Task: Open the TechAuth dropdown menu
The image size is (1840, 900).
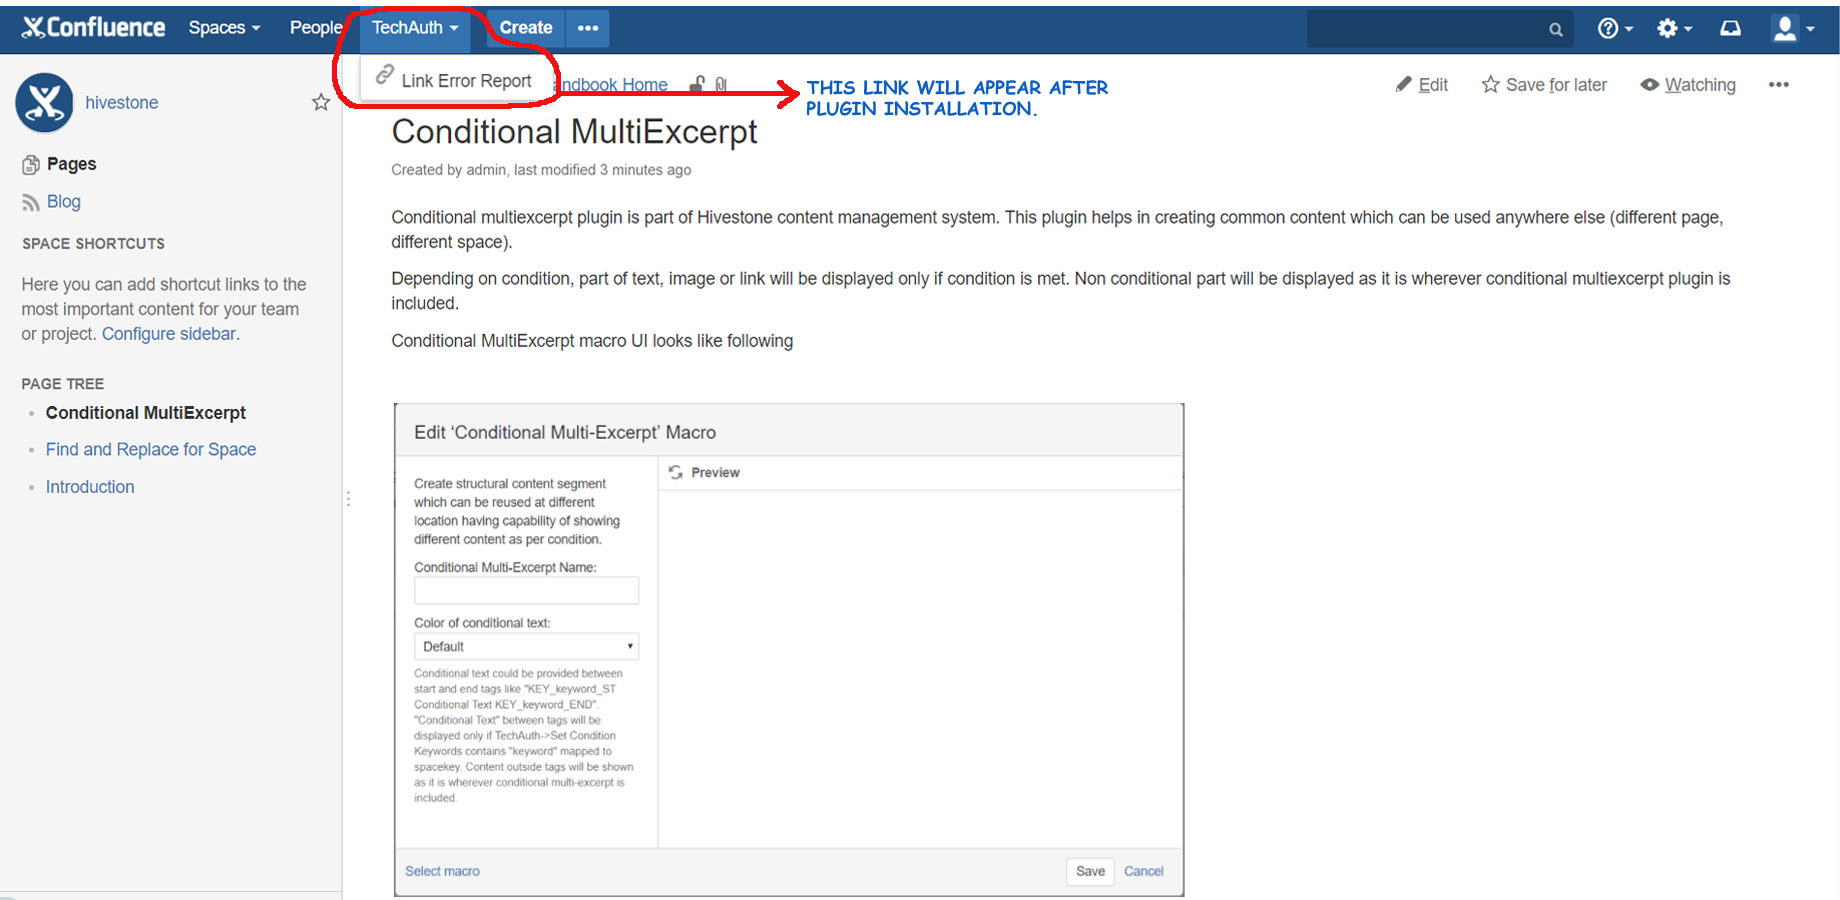Action: coord(415,28)
